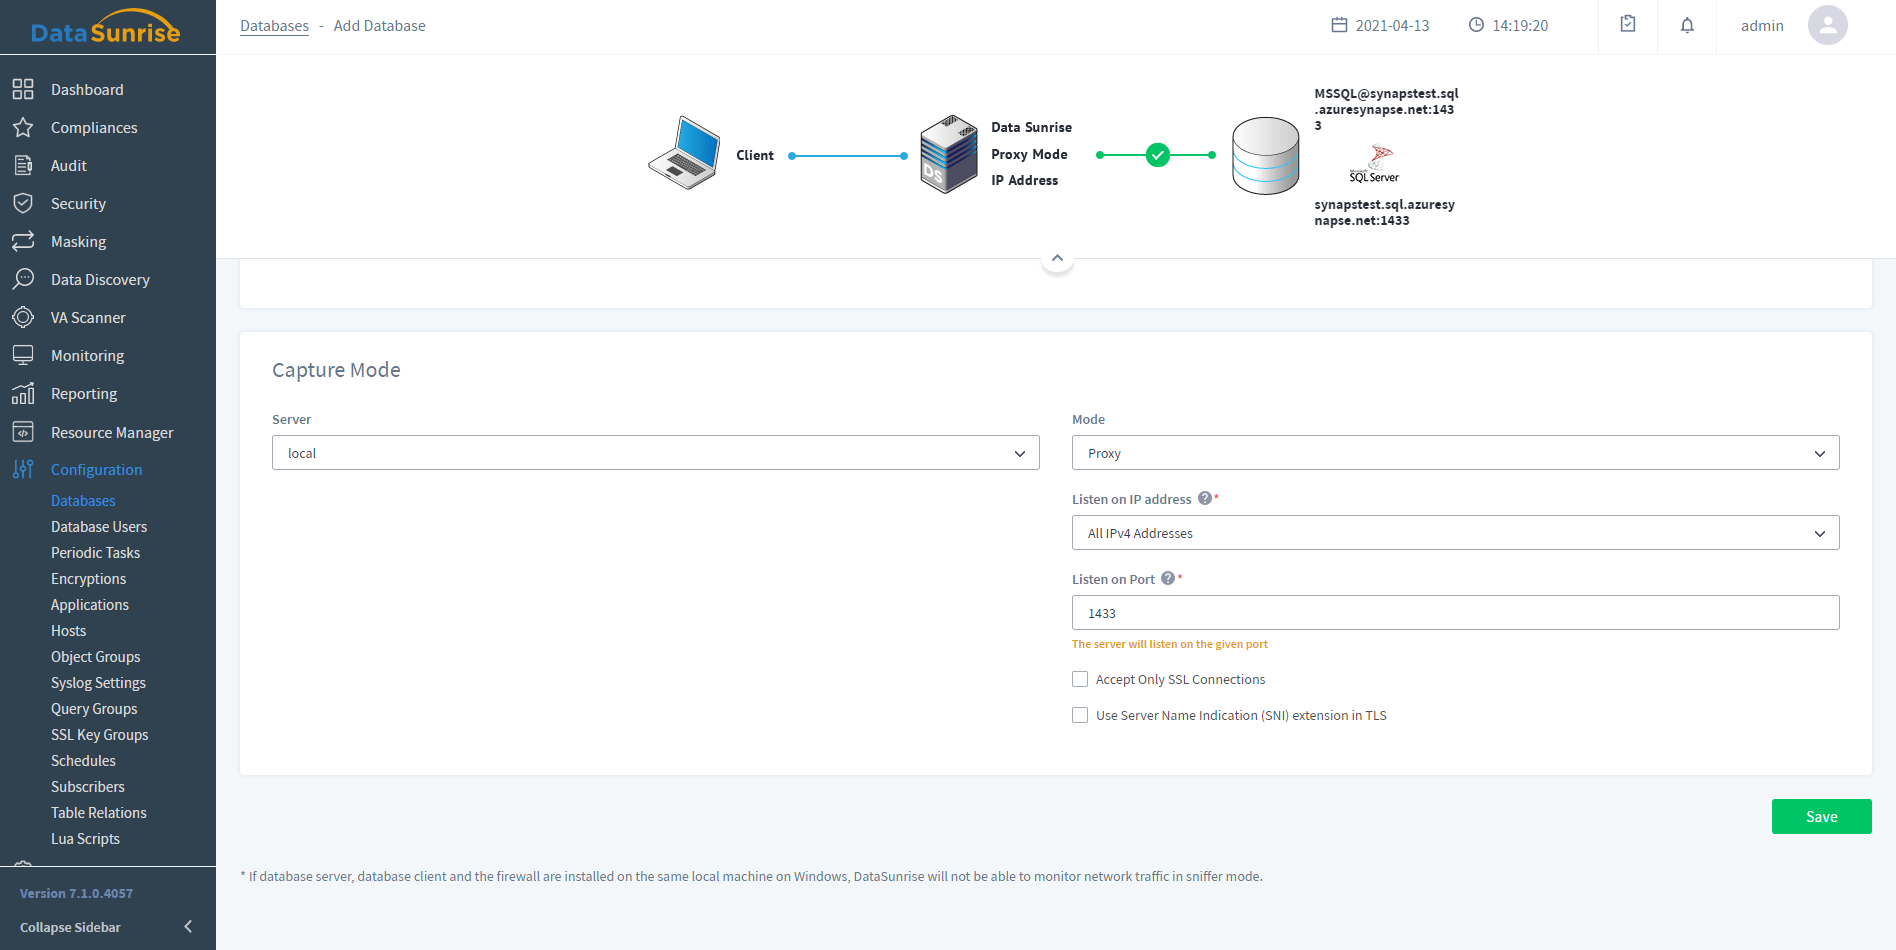Open Dashboard from the sidebar icon
Viewport: 1896px width, 950px height.
[x=23, y=89]
